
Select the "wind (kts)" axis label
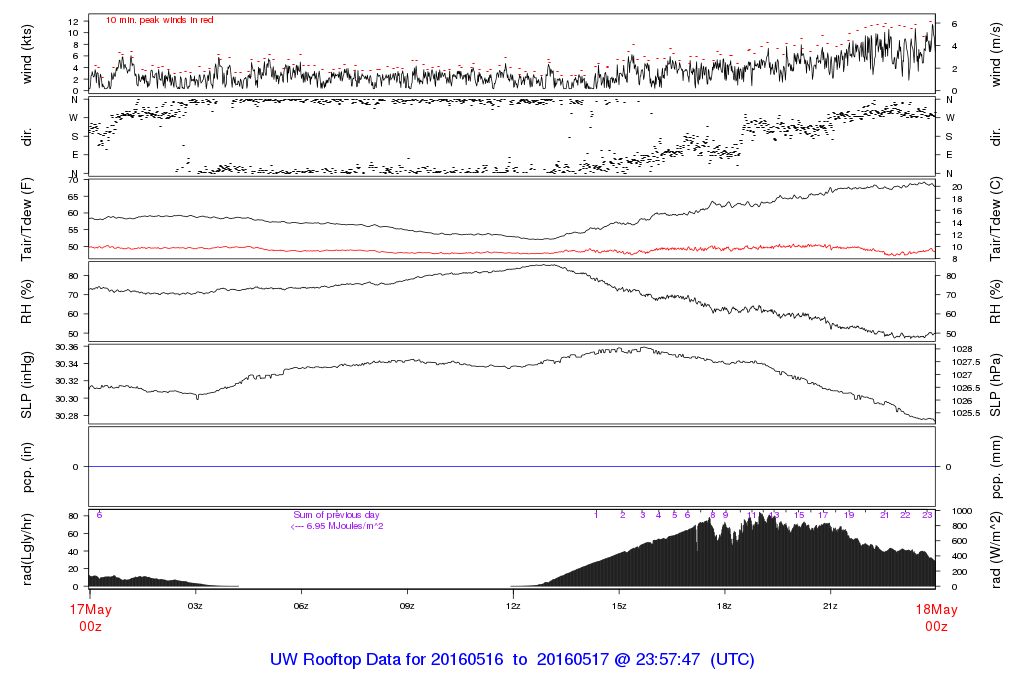tap(27, 54)
